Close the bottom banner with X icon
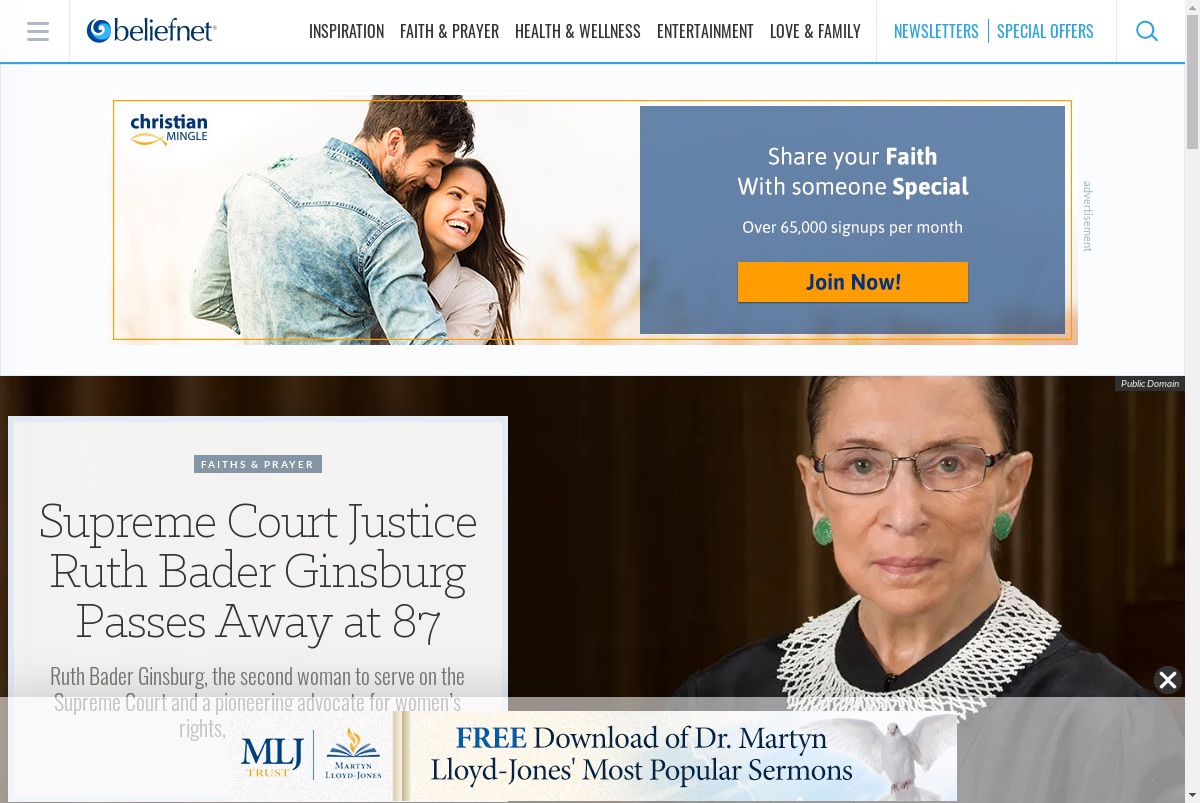Screen dimensions: 1200x803 coord(1167,680)
